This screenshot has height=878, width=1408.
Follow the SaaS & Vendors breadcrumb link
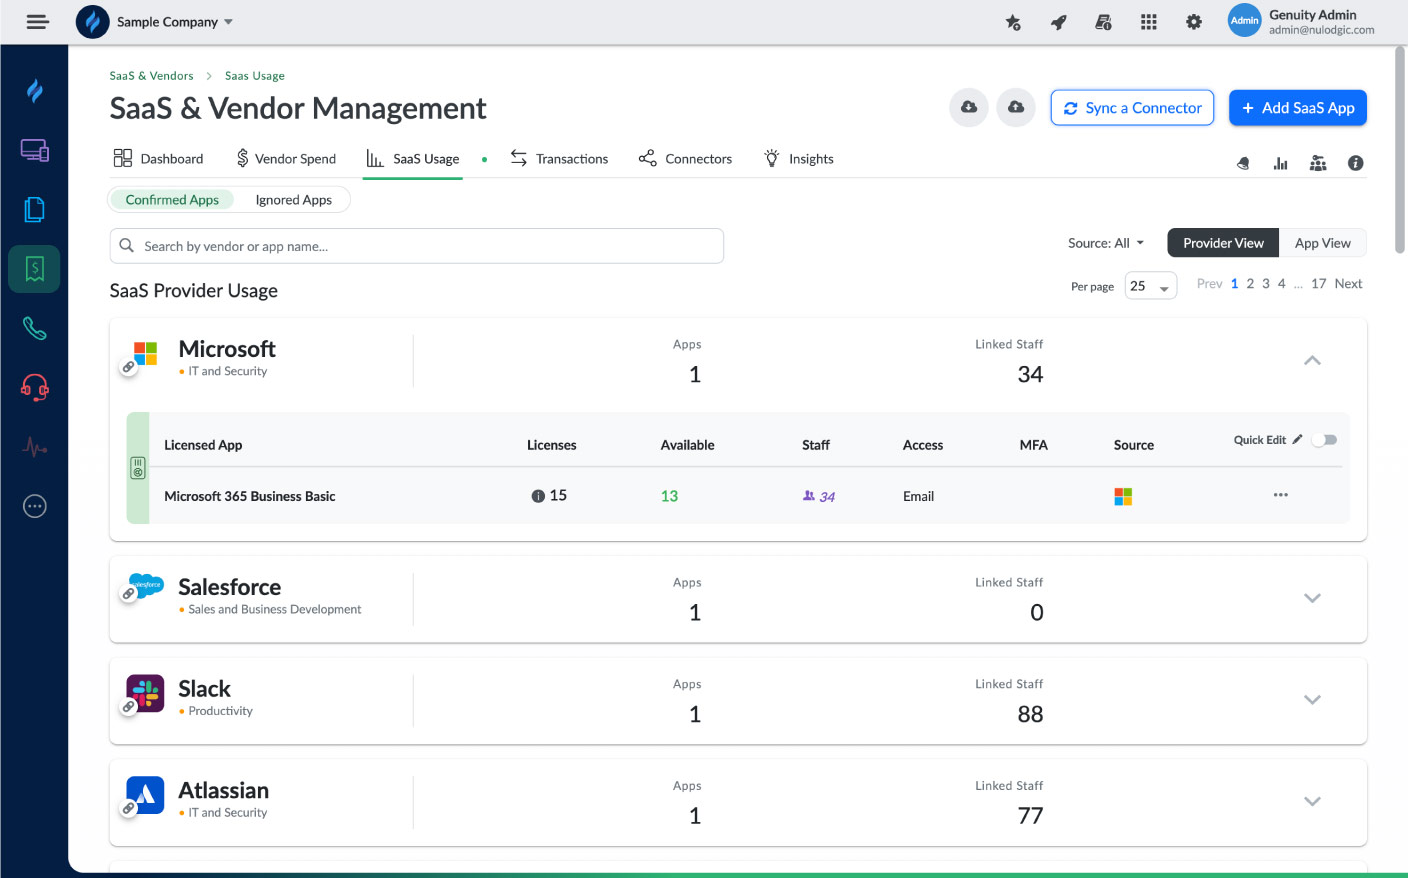(x=151, y=76)
